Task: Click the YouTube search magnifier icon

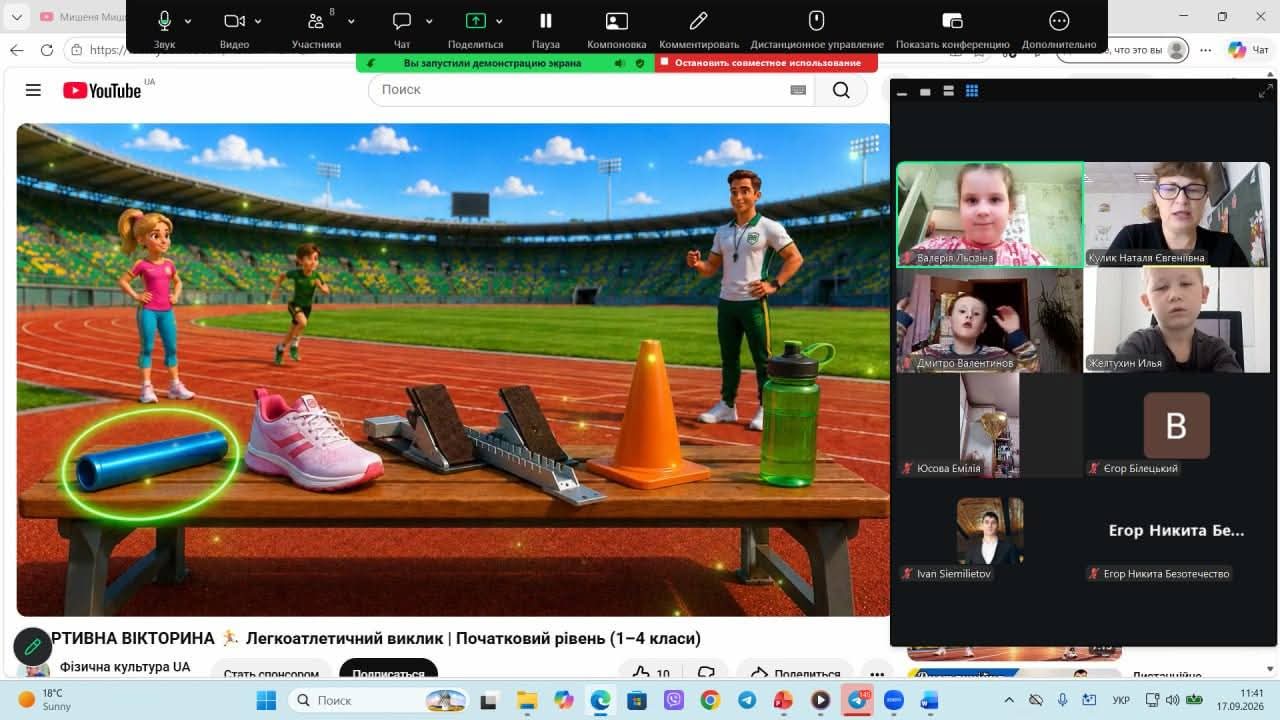Action: coord(841,90)
